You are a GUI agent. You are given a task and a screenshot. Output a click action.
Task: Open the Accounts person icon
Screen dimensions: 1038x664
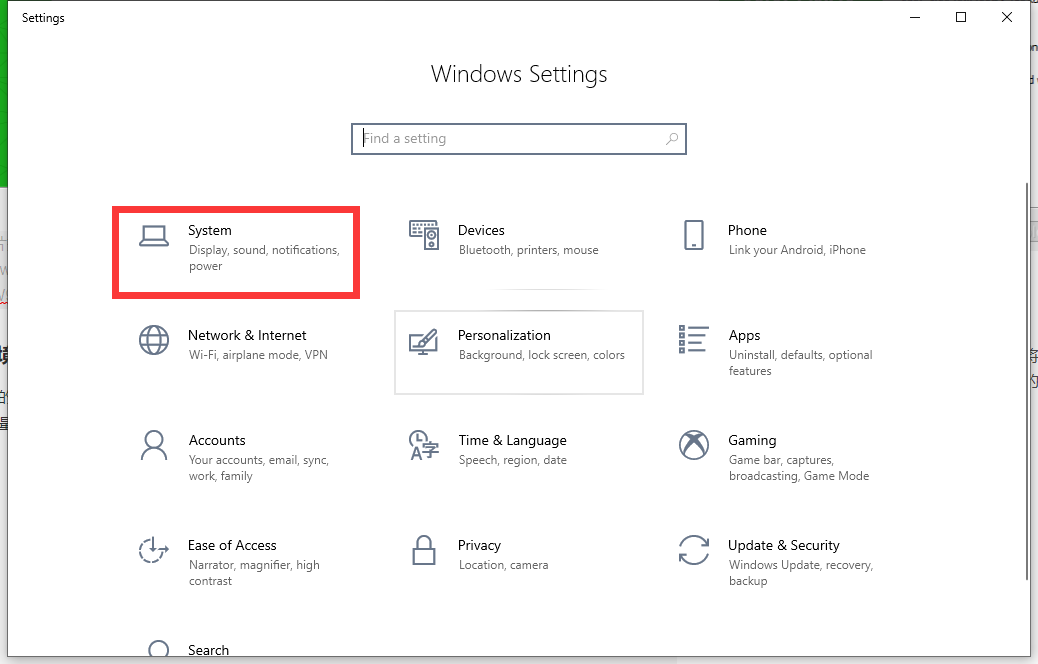(154, 445)
